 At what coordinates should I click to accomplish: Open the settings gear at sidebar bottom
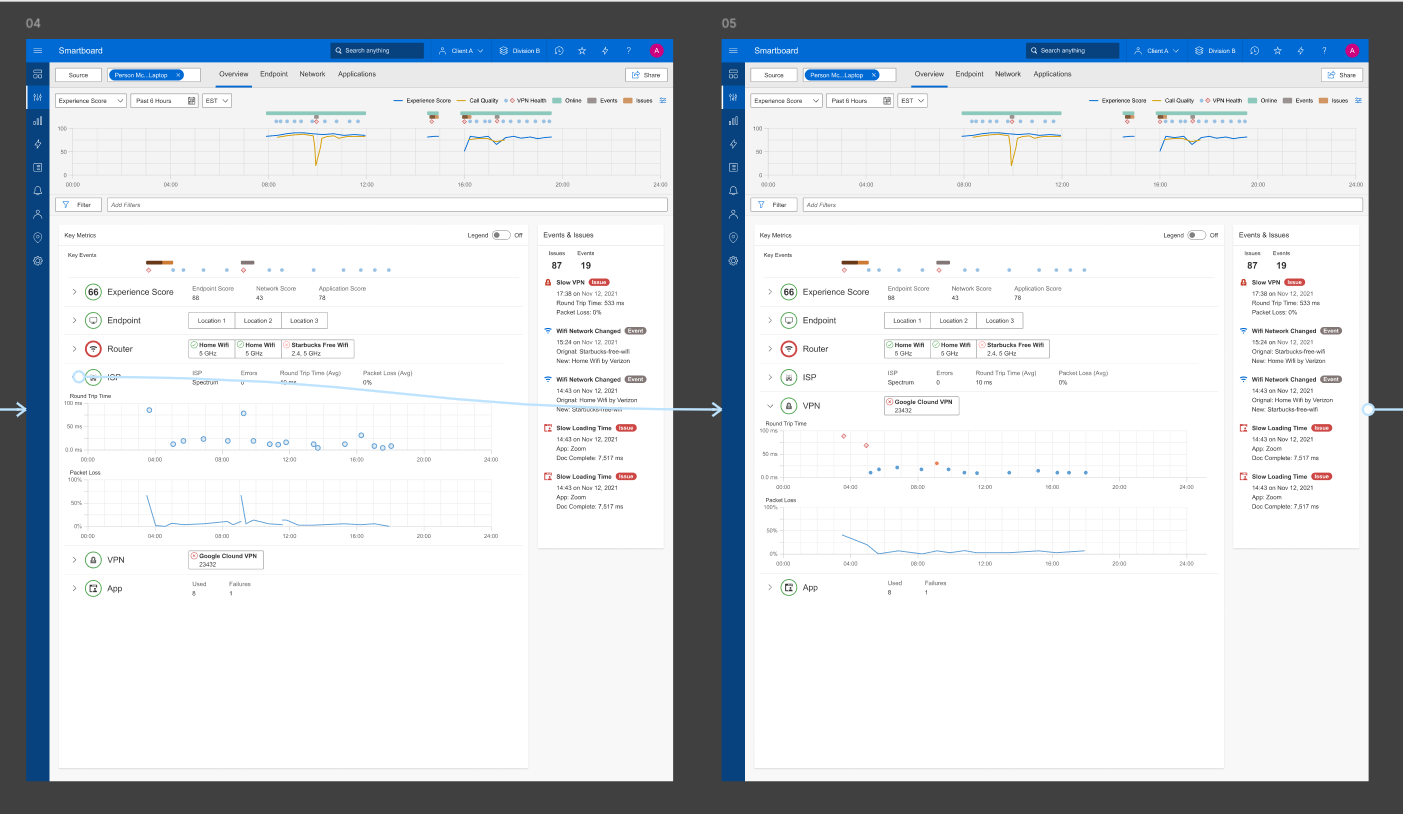coord(37,261)
